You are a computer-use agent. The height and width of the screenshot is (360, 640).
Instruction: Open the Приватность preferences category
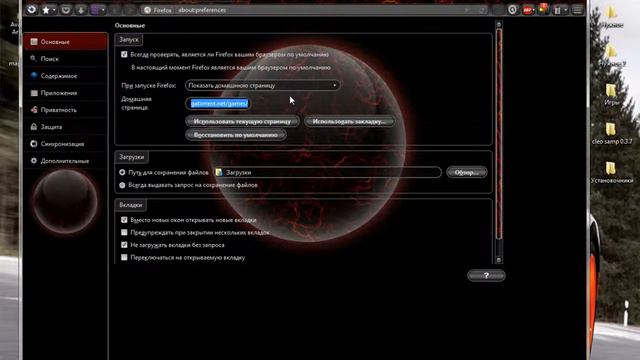[66, 110]
